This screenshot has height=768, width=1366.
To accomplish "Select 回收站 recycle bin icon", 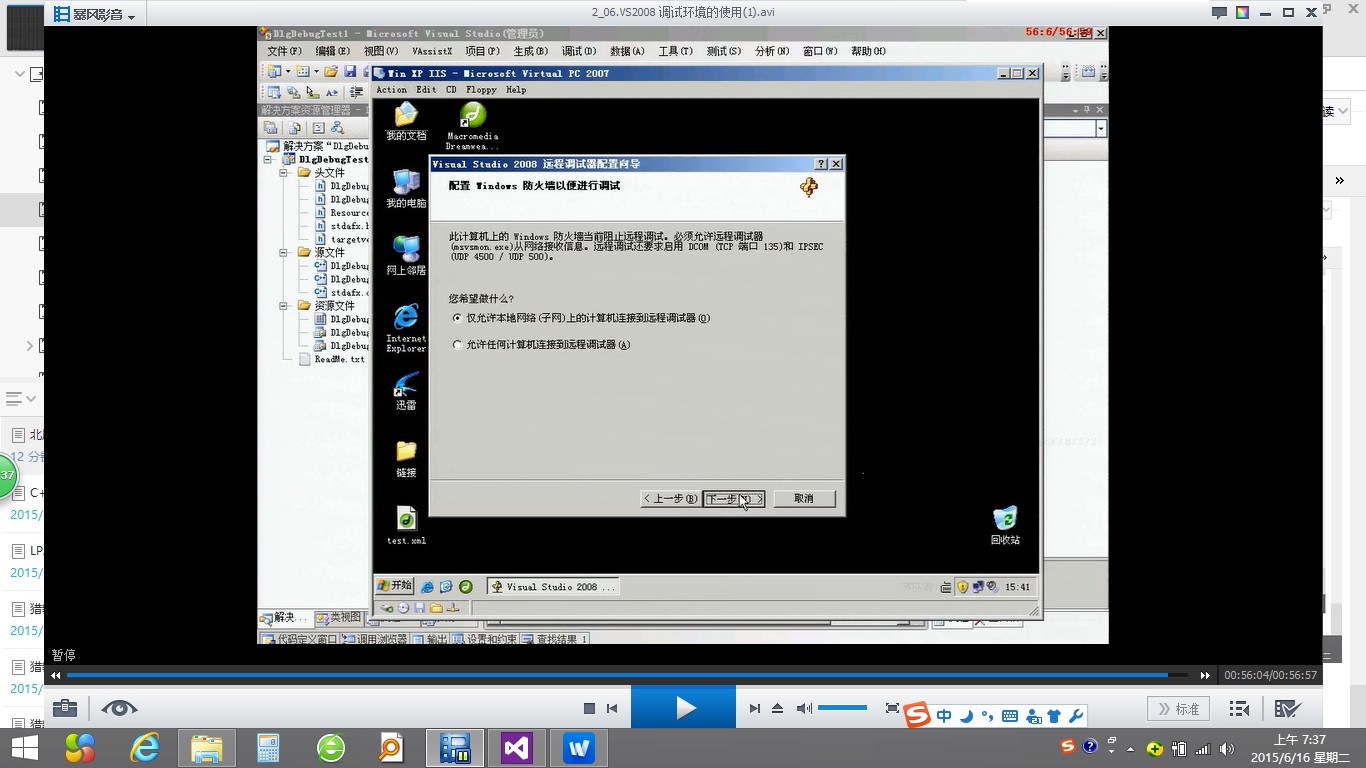I will click(1005, 525).
